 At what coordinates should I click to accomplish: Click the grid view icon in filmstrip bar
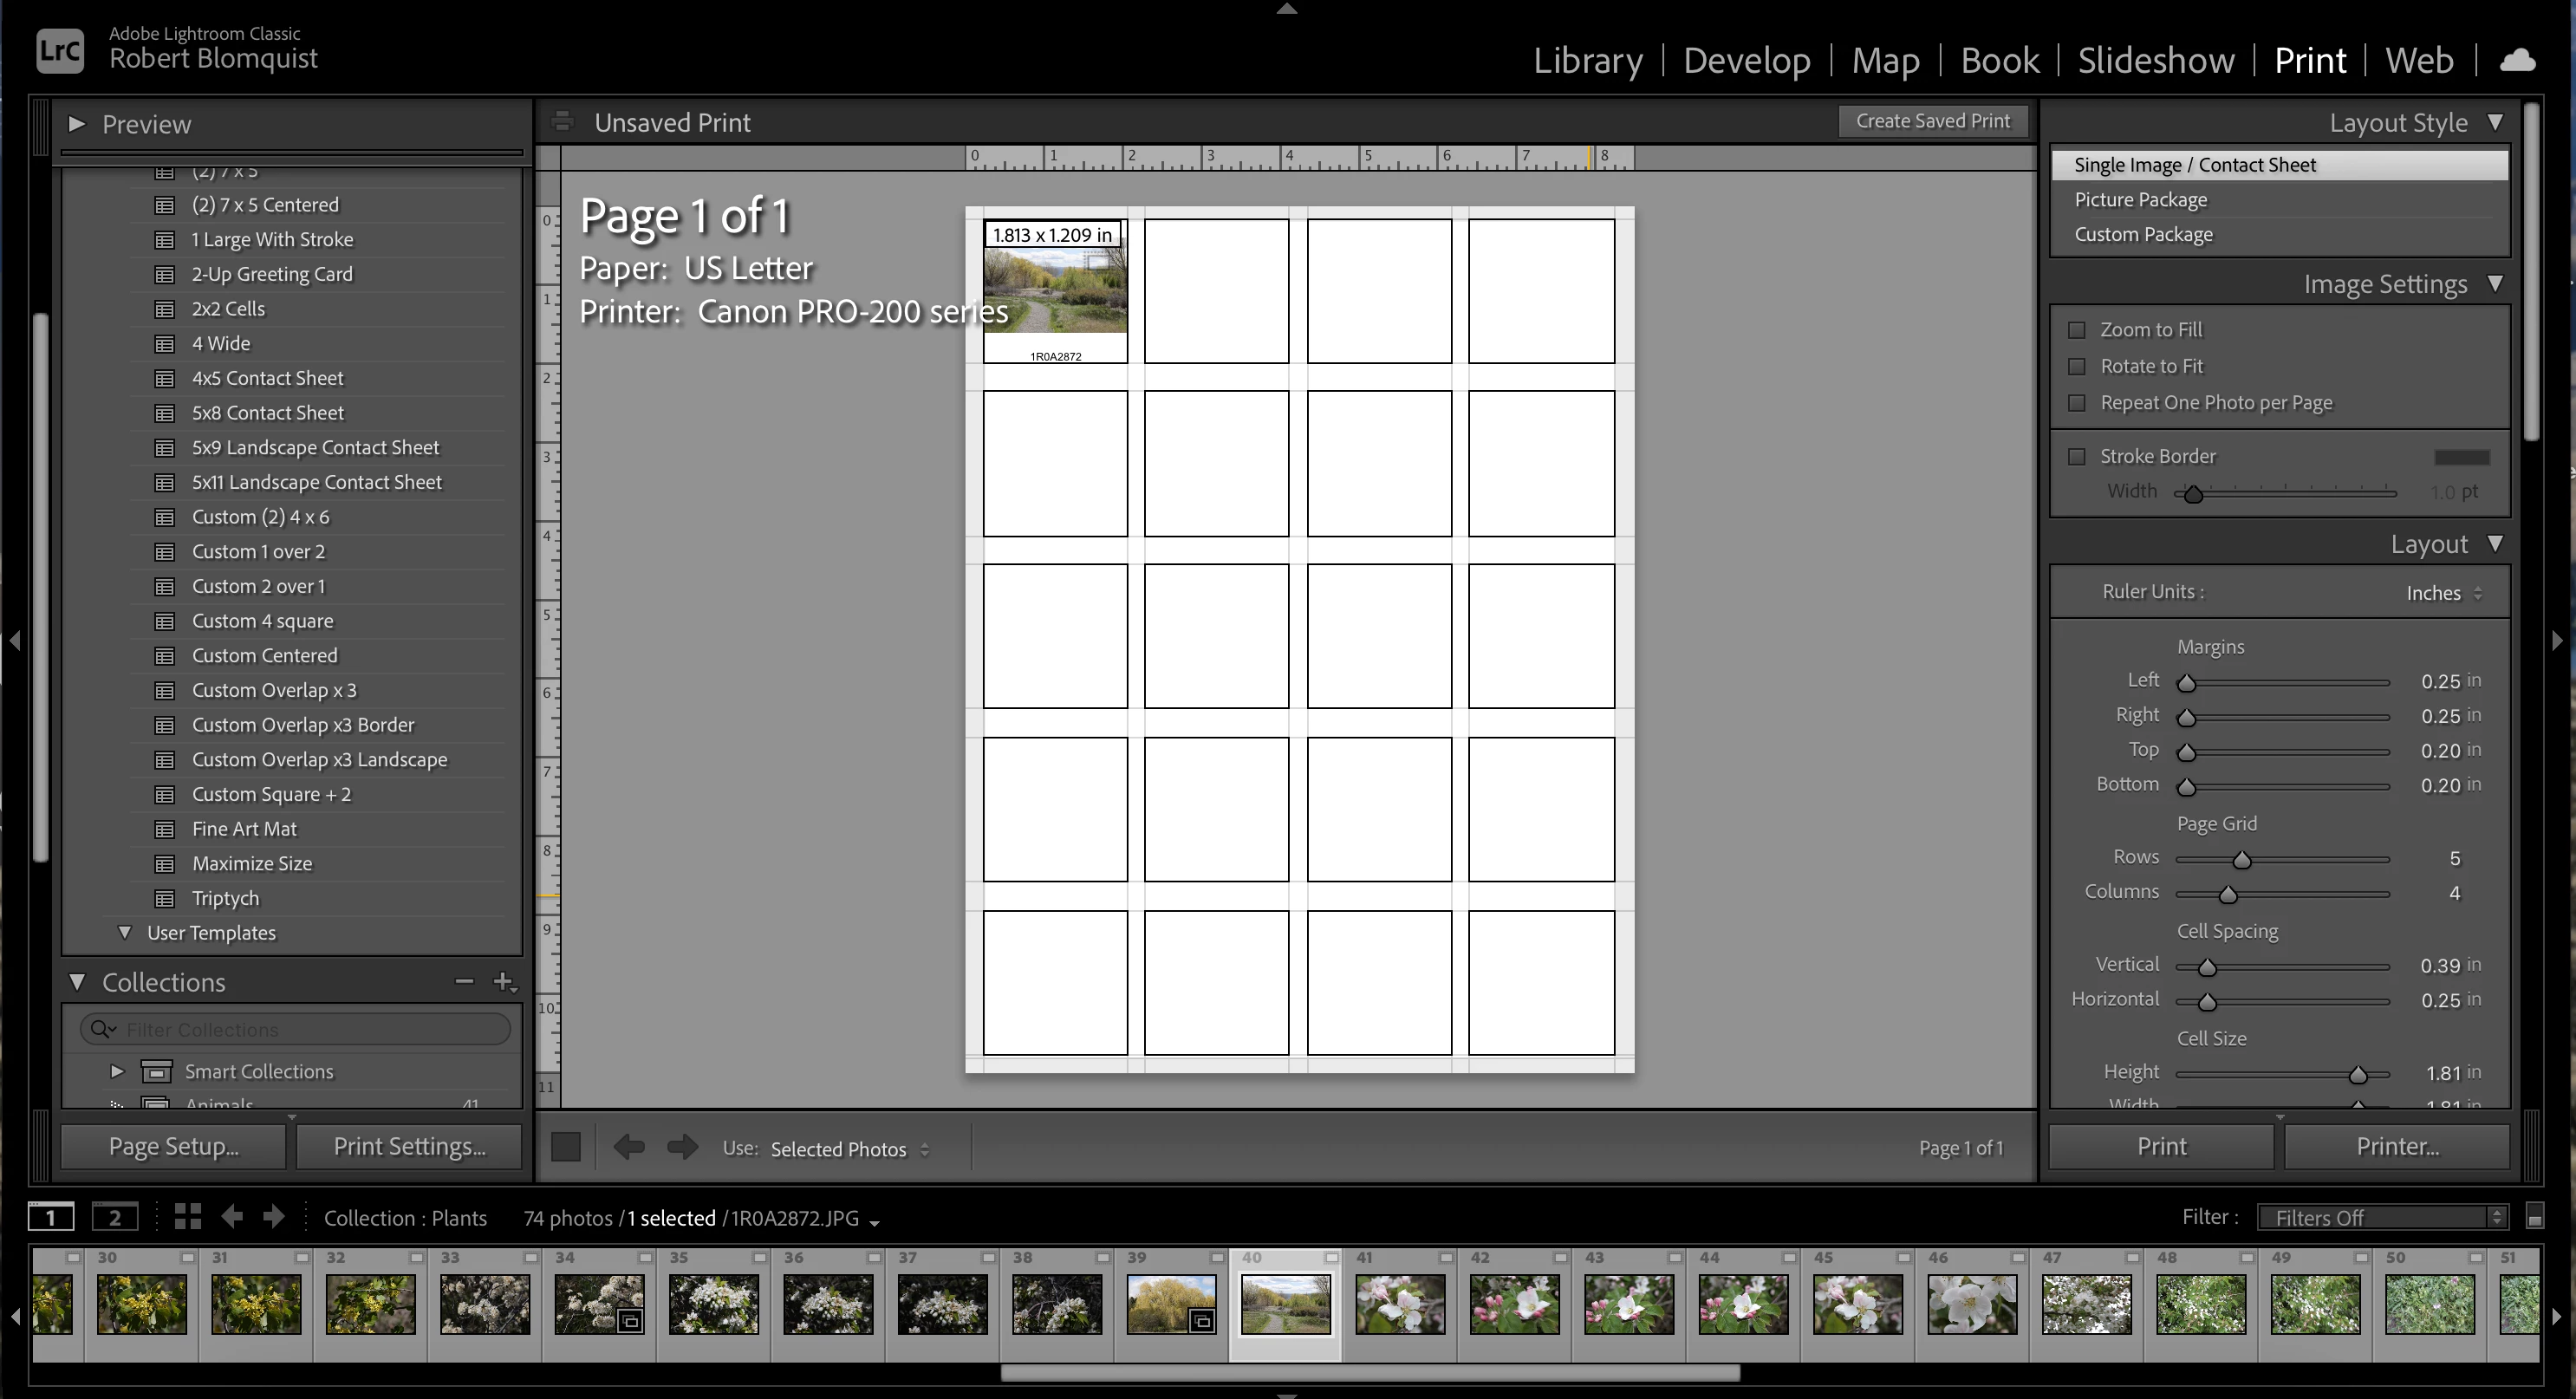click(187, 1217)
